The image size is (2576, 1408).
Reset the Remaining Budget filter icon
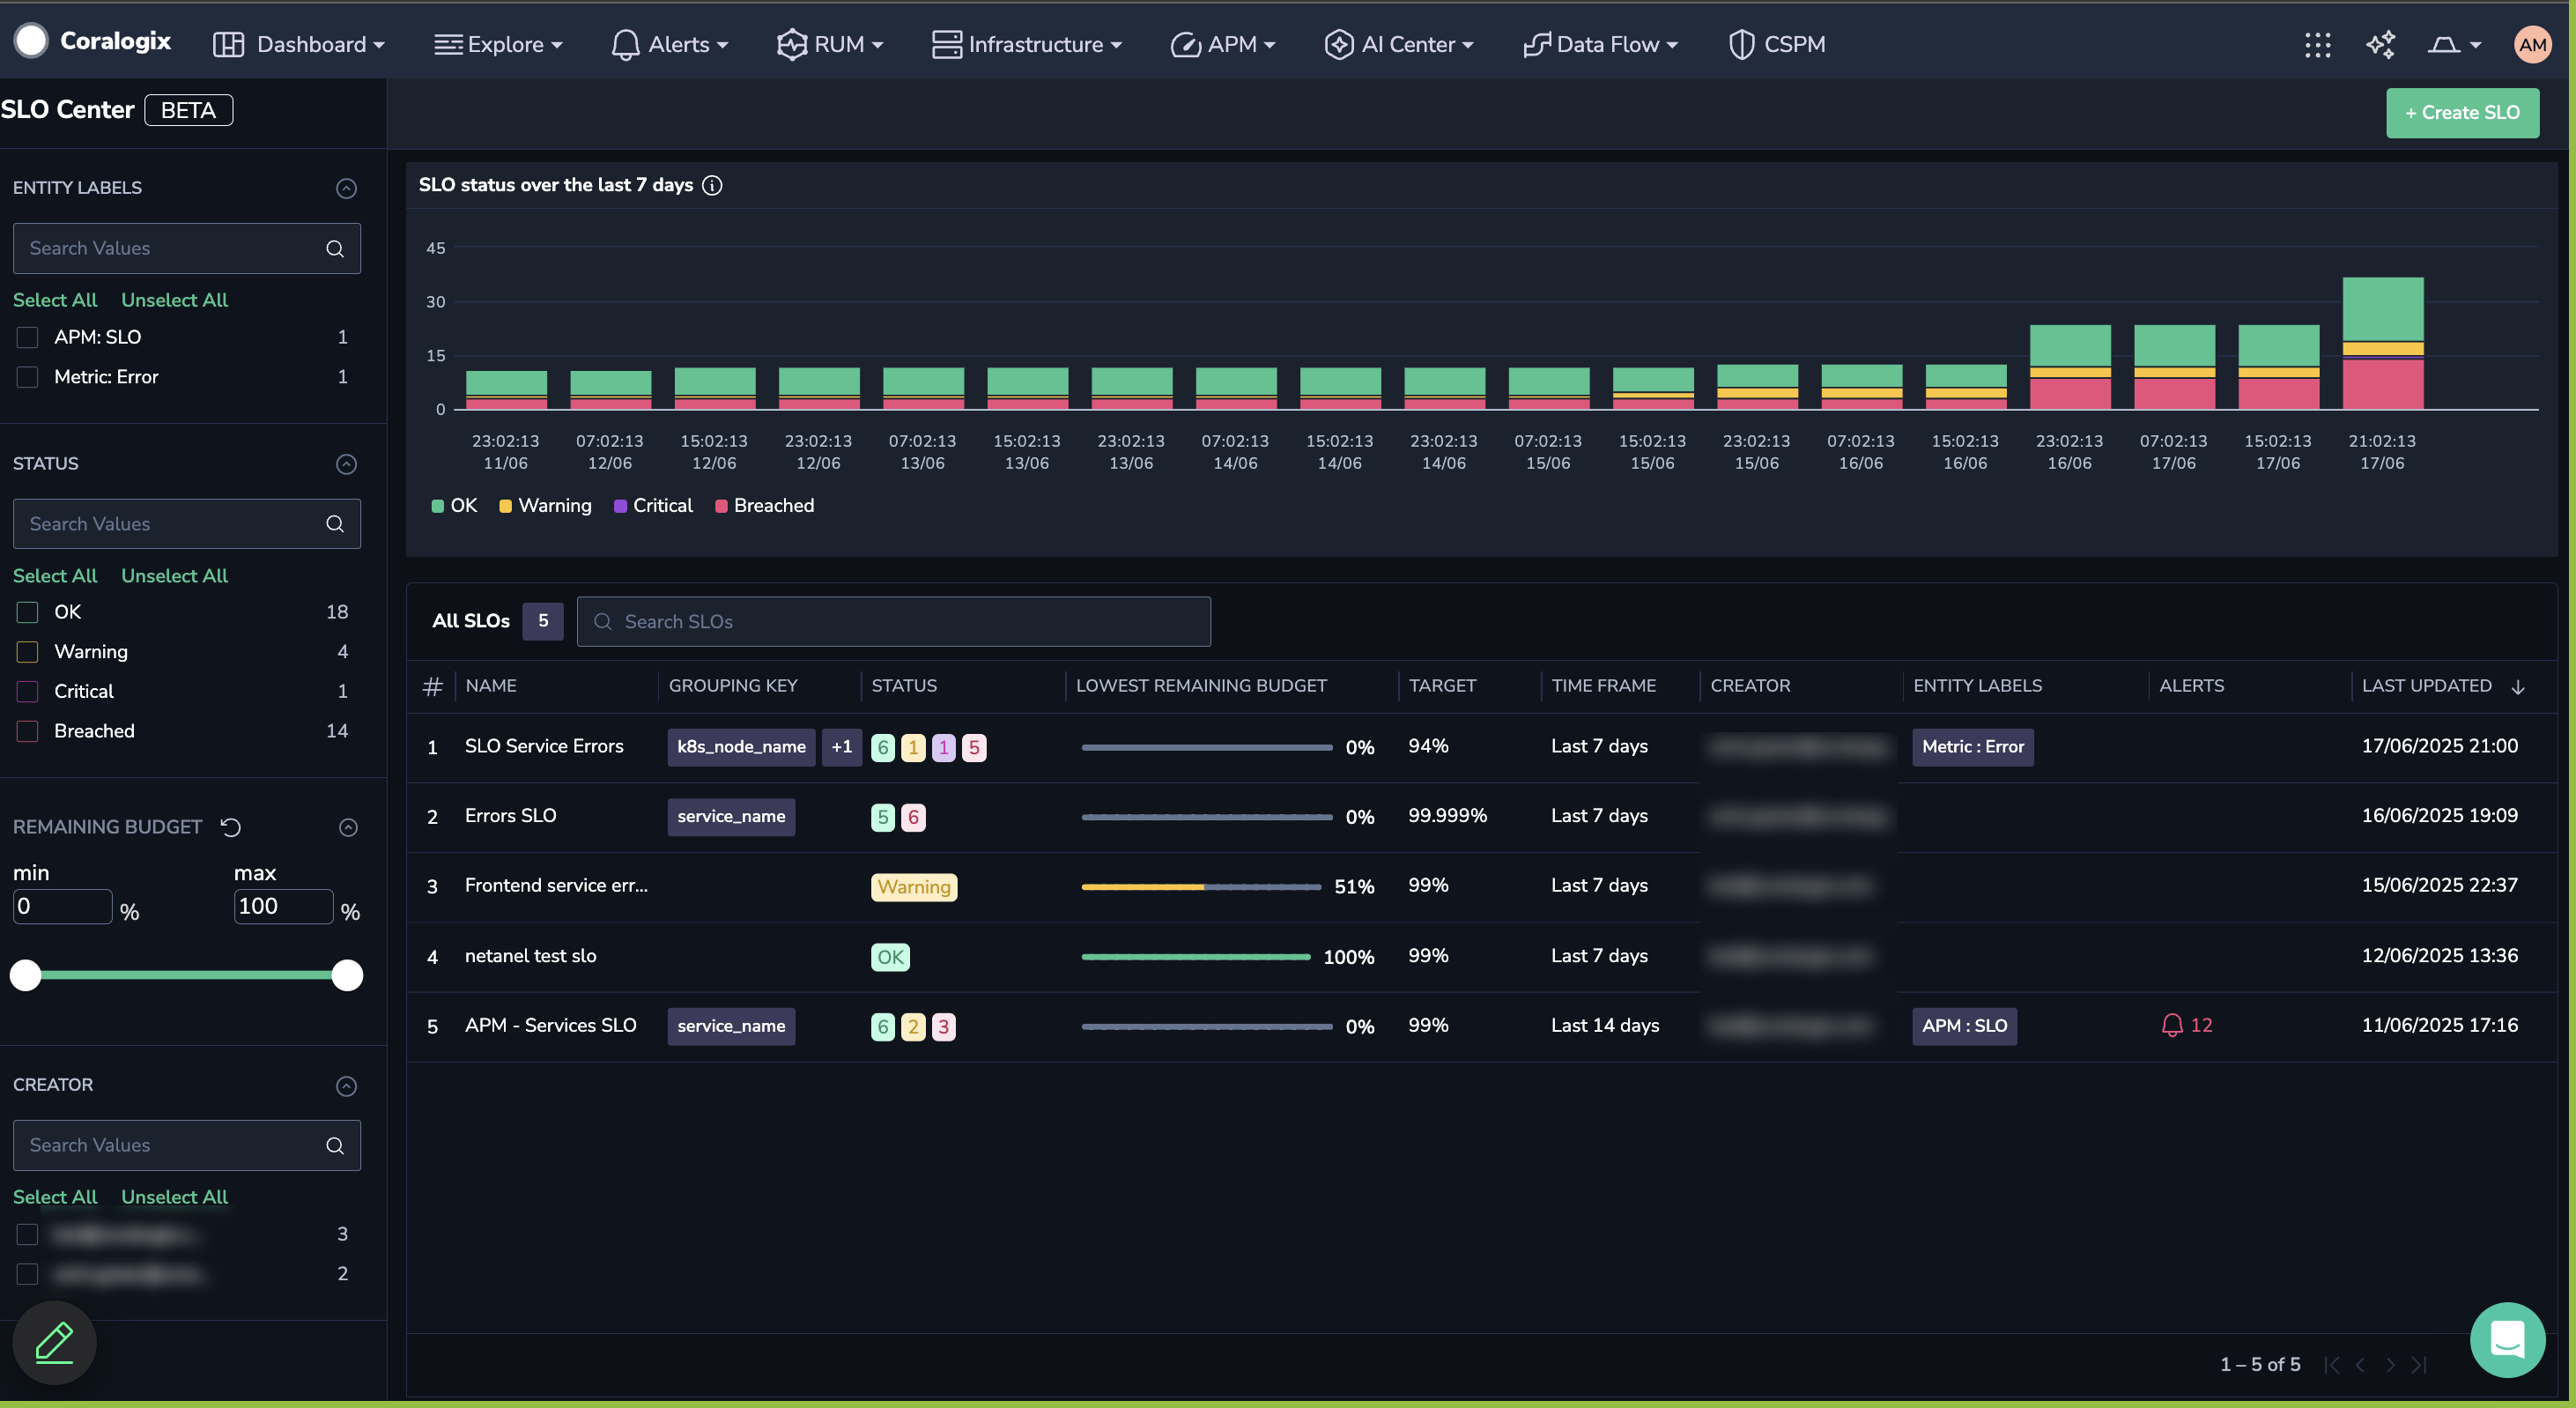coord(231,827)
